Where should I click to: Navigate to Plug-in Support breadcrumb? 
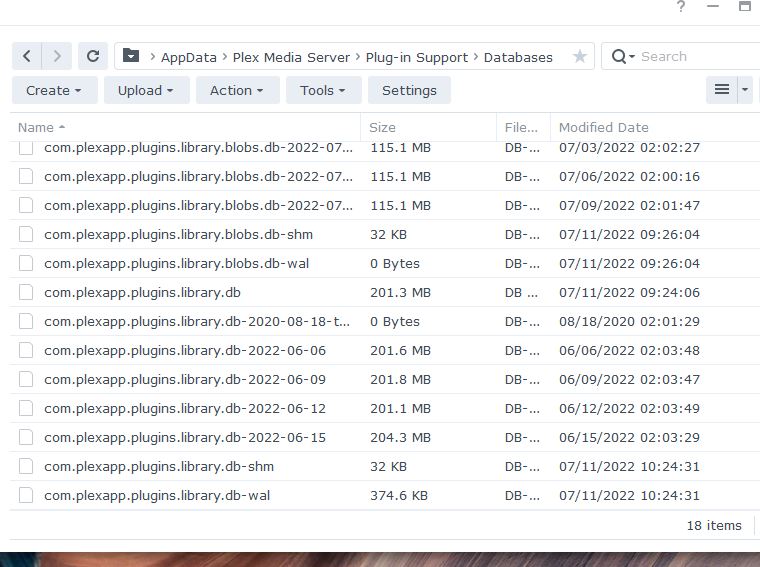click(x=417, y=57)
